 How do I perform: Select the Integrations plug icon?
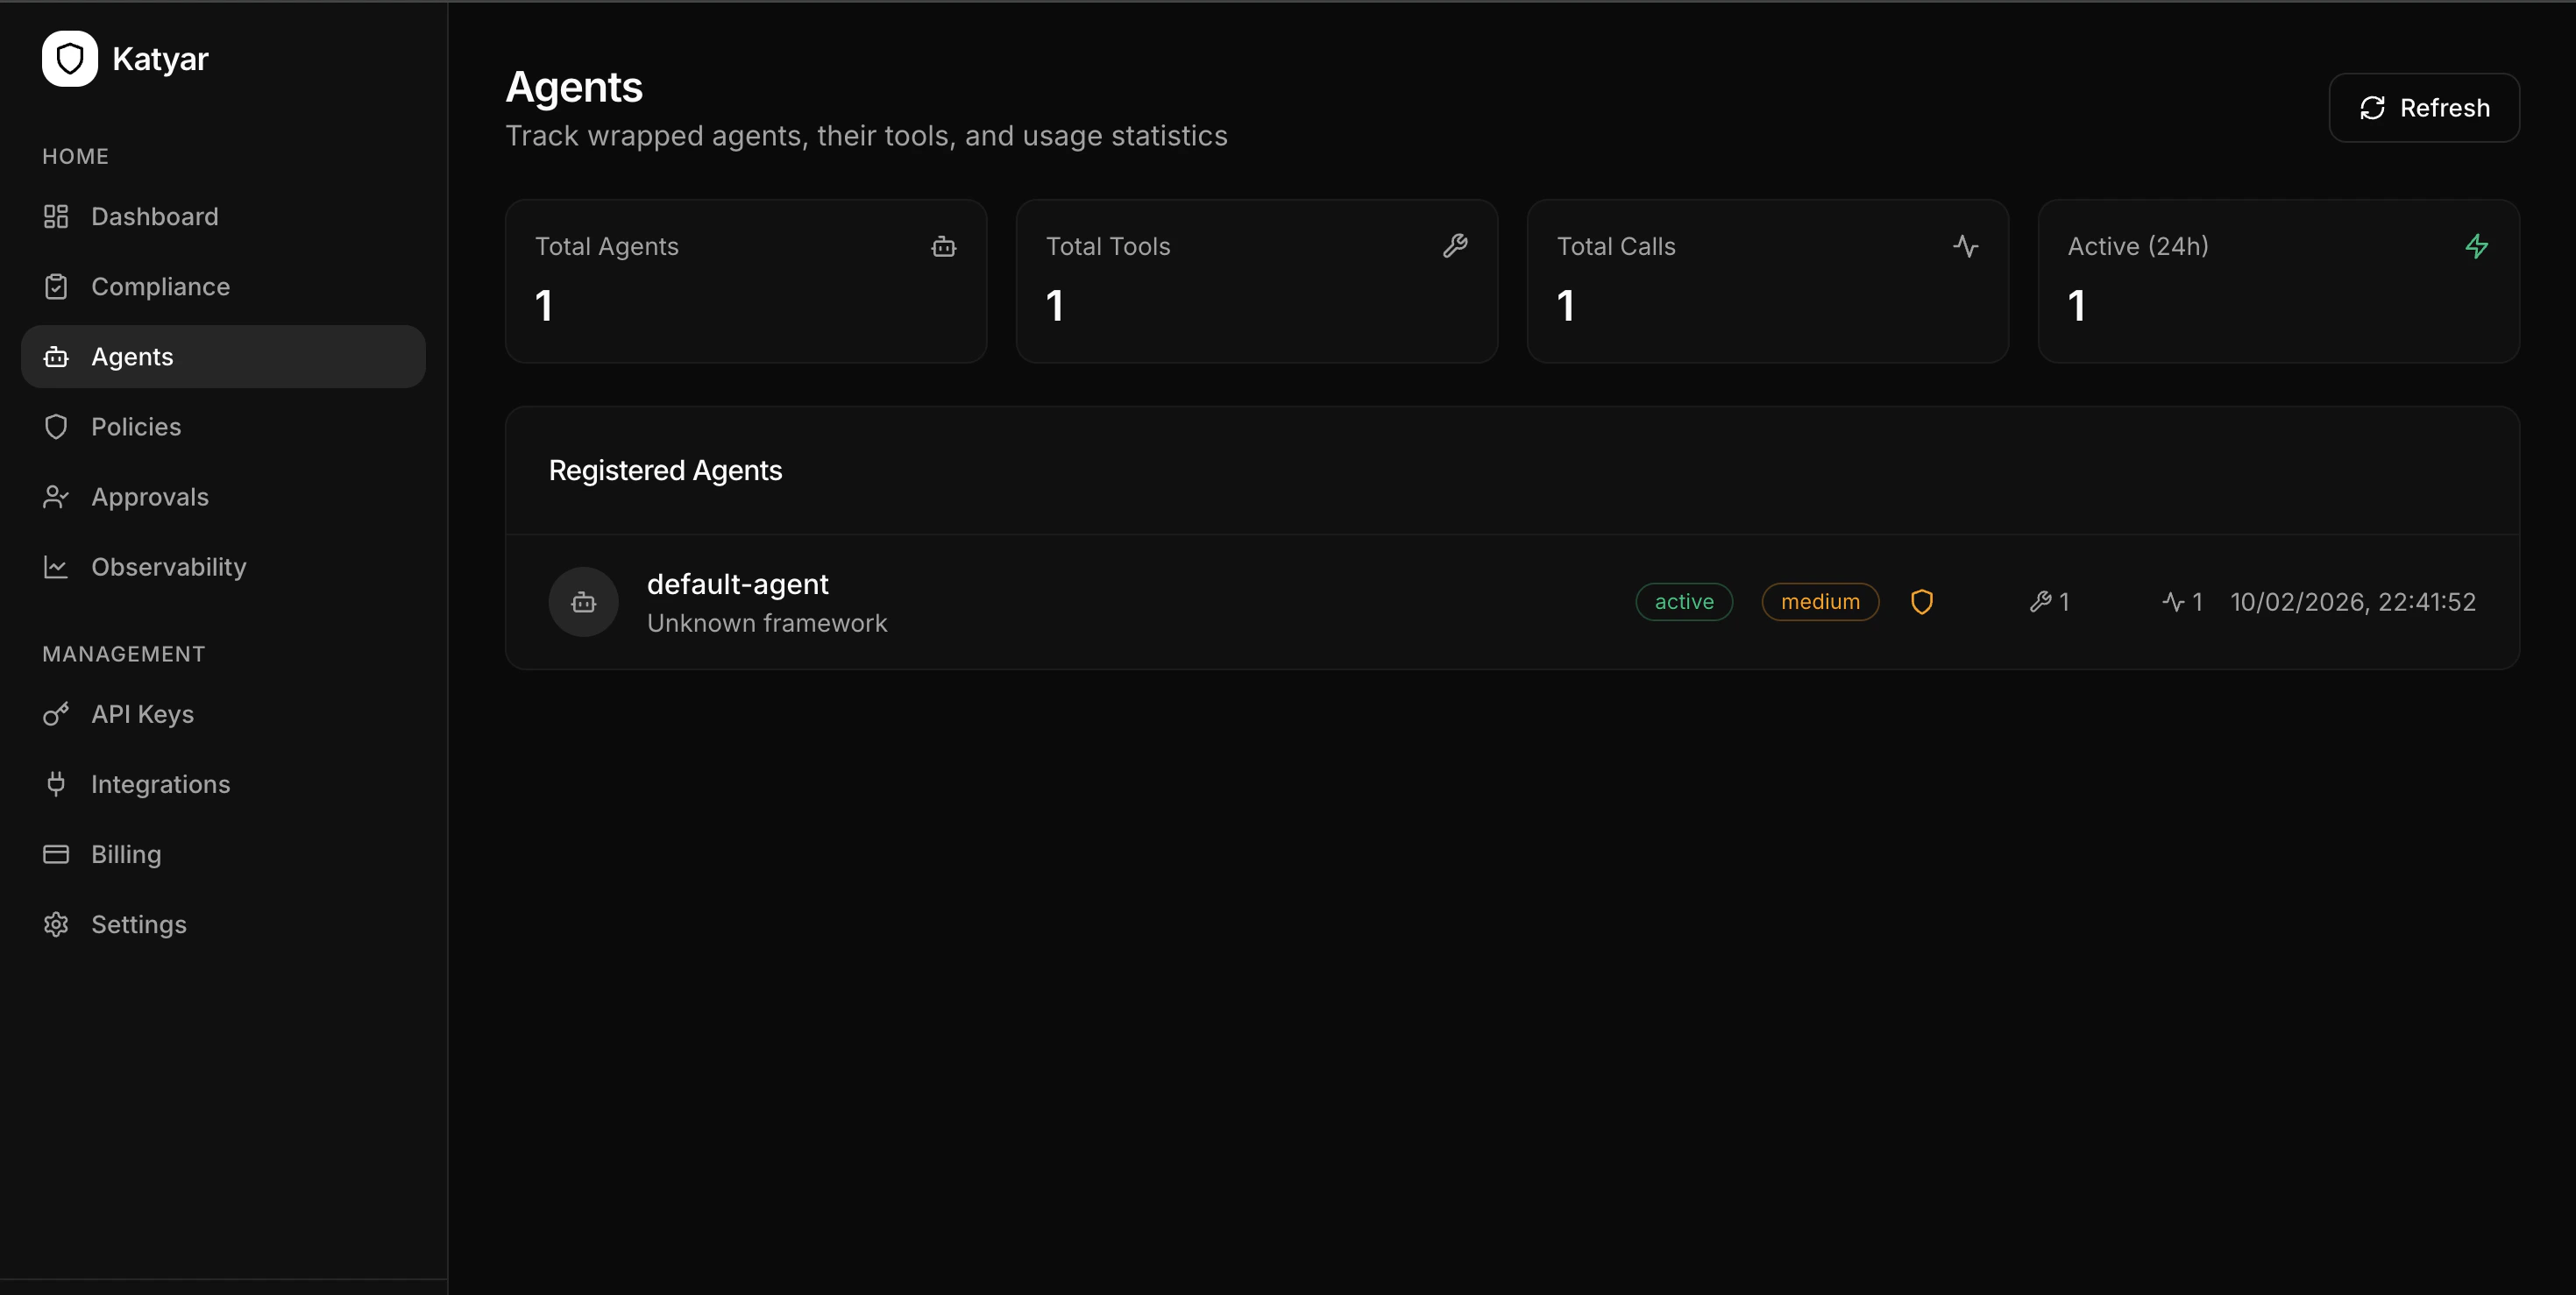pos(56,784)
